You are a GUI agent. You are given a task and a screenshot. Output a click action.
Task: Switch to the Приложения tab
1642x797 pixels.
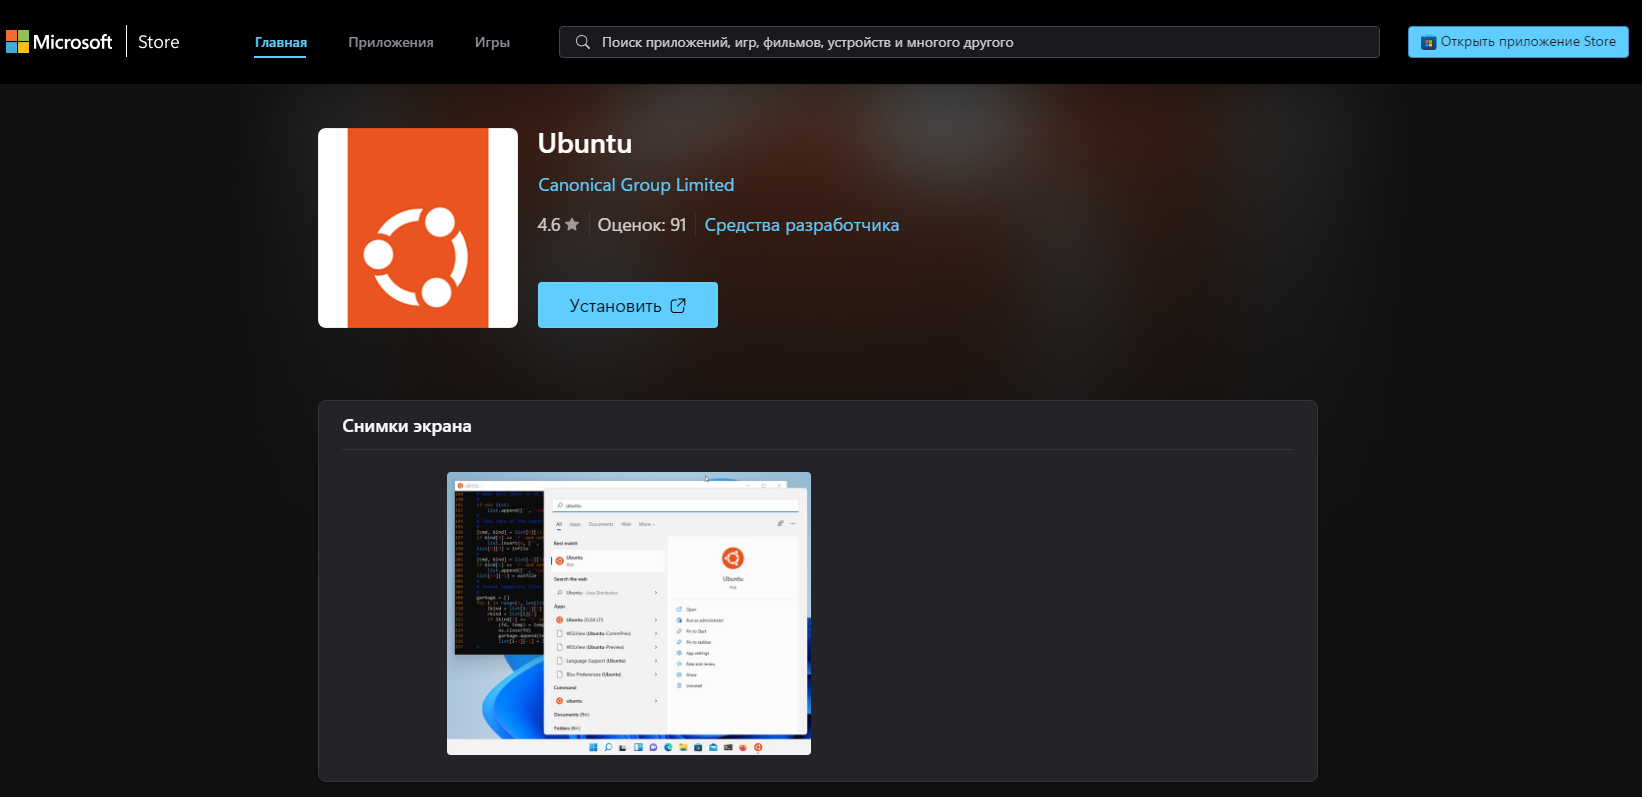(x=391, y=42)
